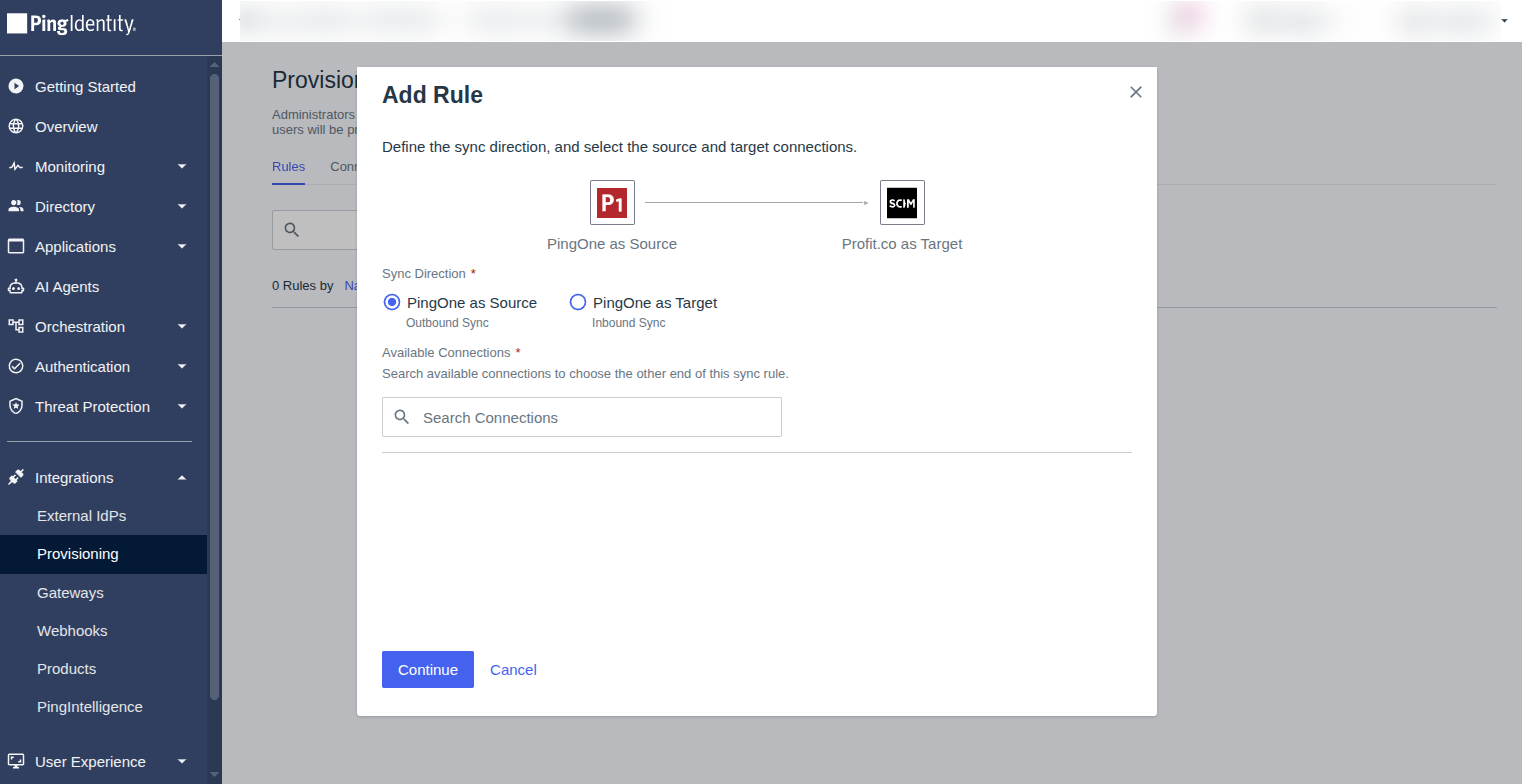Expand the Authentication menu chevron
This screenshot has height=784, width=1522.
point(182,367)
